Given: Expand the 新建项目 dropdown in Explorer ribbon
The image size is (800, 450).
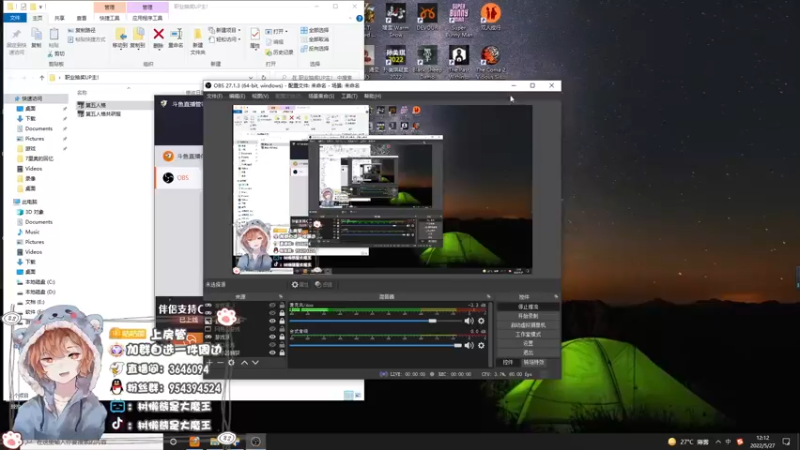Looking at the screenshot, I should tap(239, 30).
